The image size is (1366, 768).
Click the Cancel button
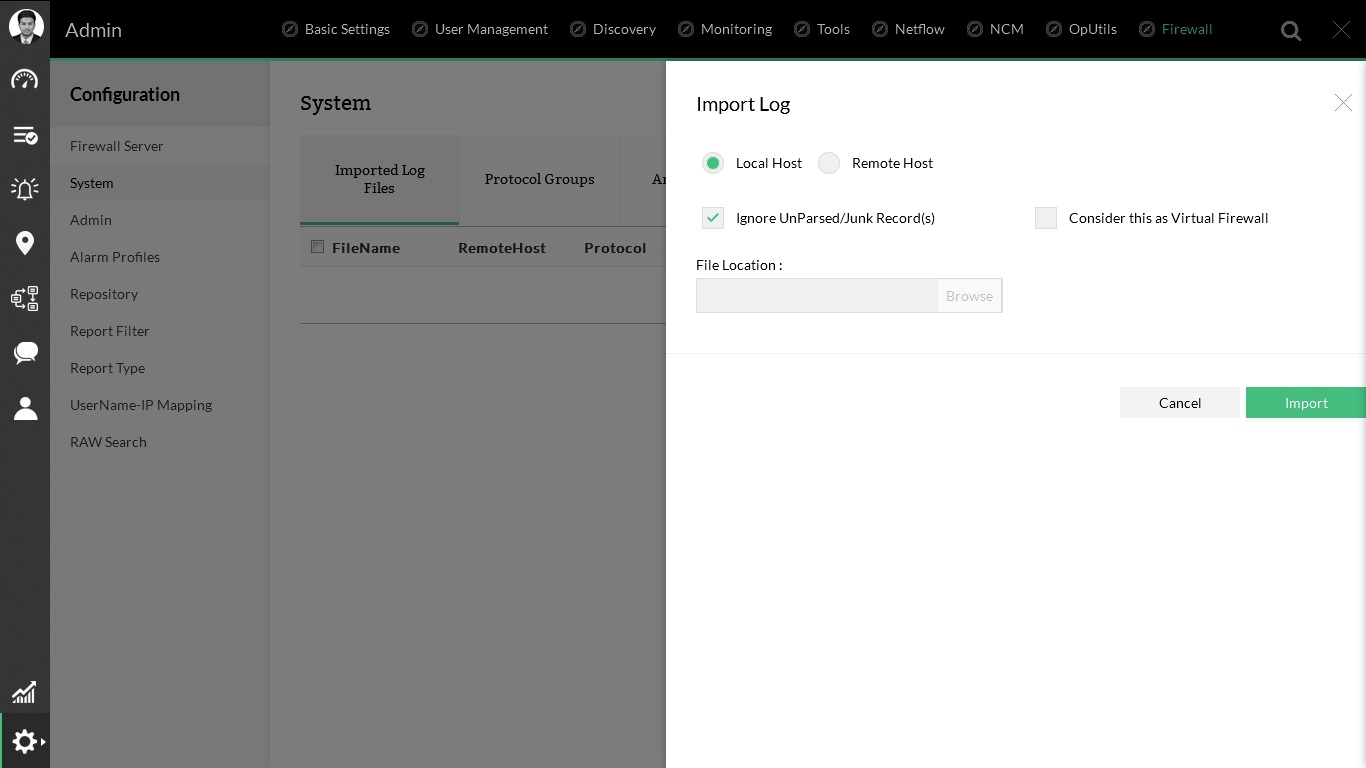coord(1180,403)
